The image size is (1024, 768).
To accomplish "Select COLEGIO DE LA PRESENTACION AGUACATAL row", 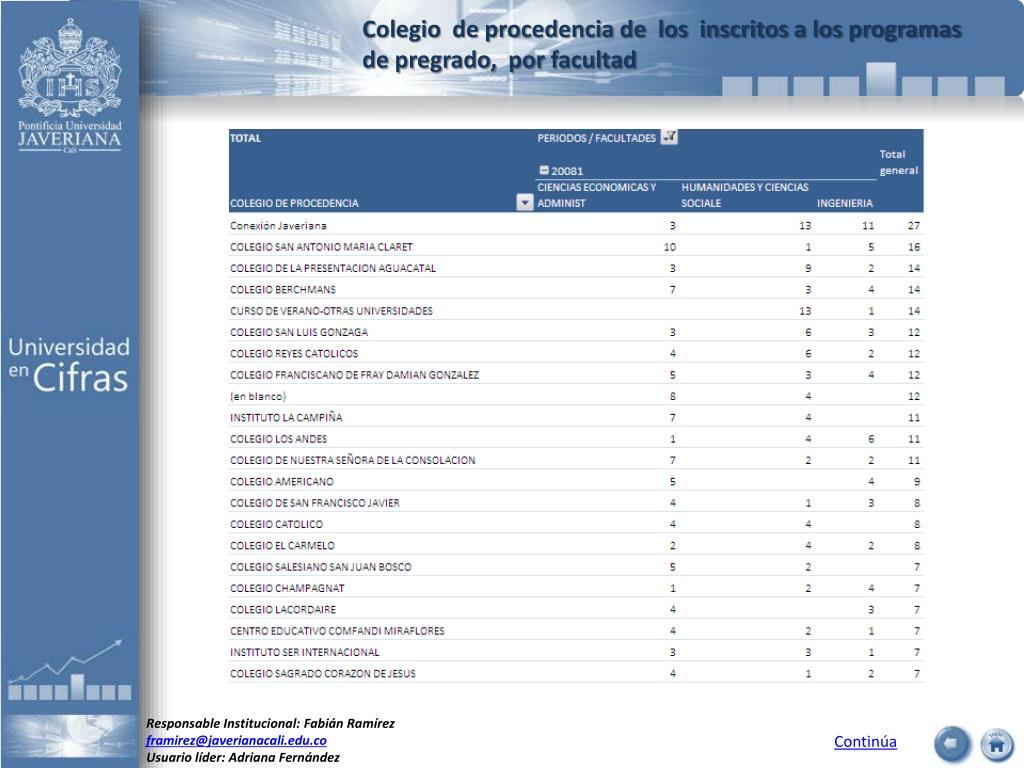I will click(576, 268).
